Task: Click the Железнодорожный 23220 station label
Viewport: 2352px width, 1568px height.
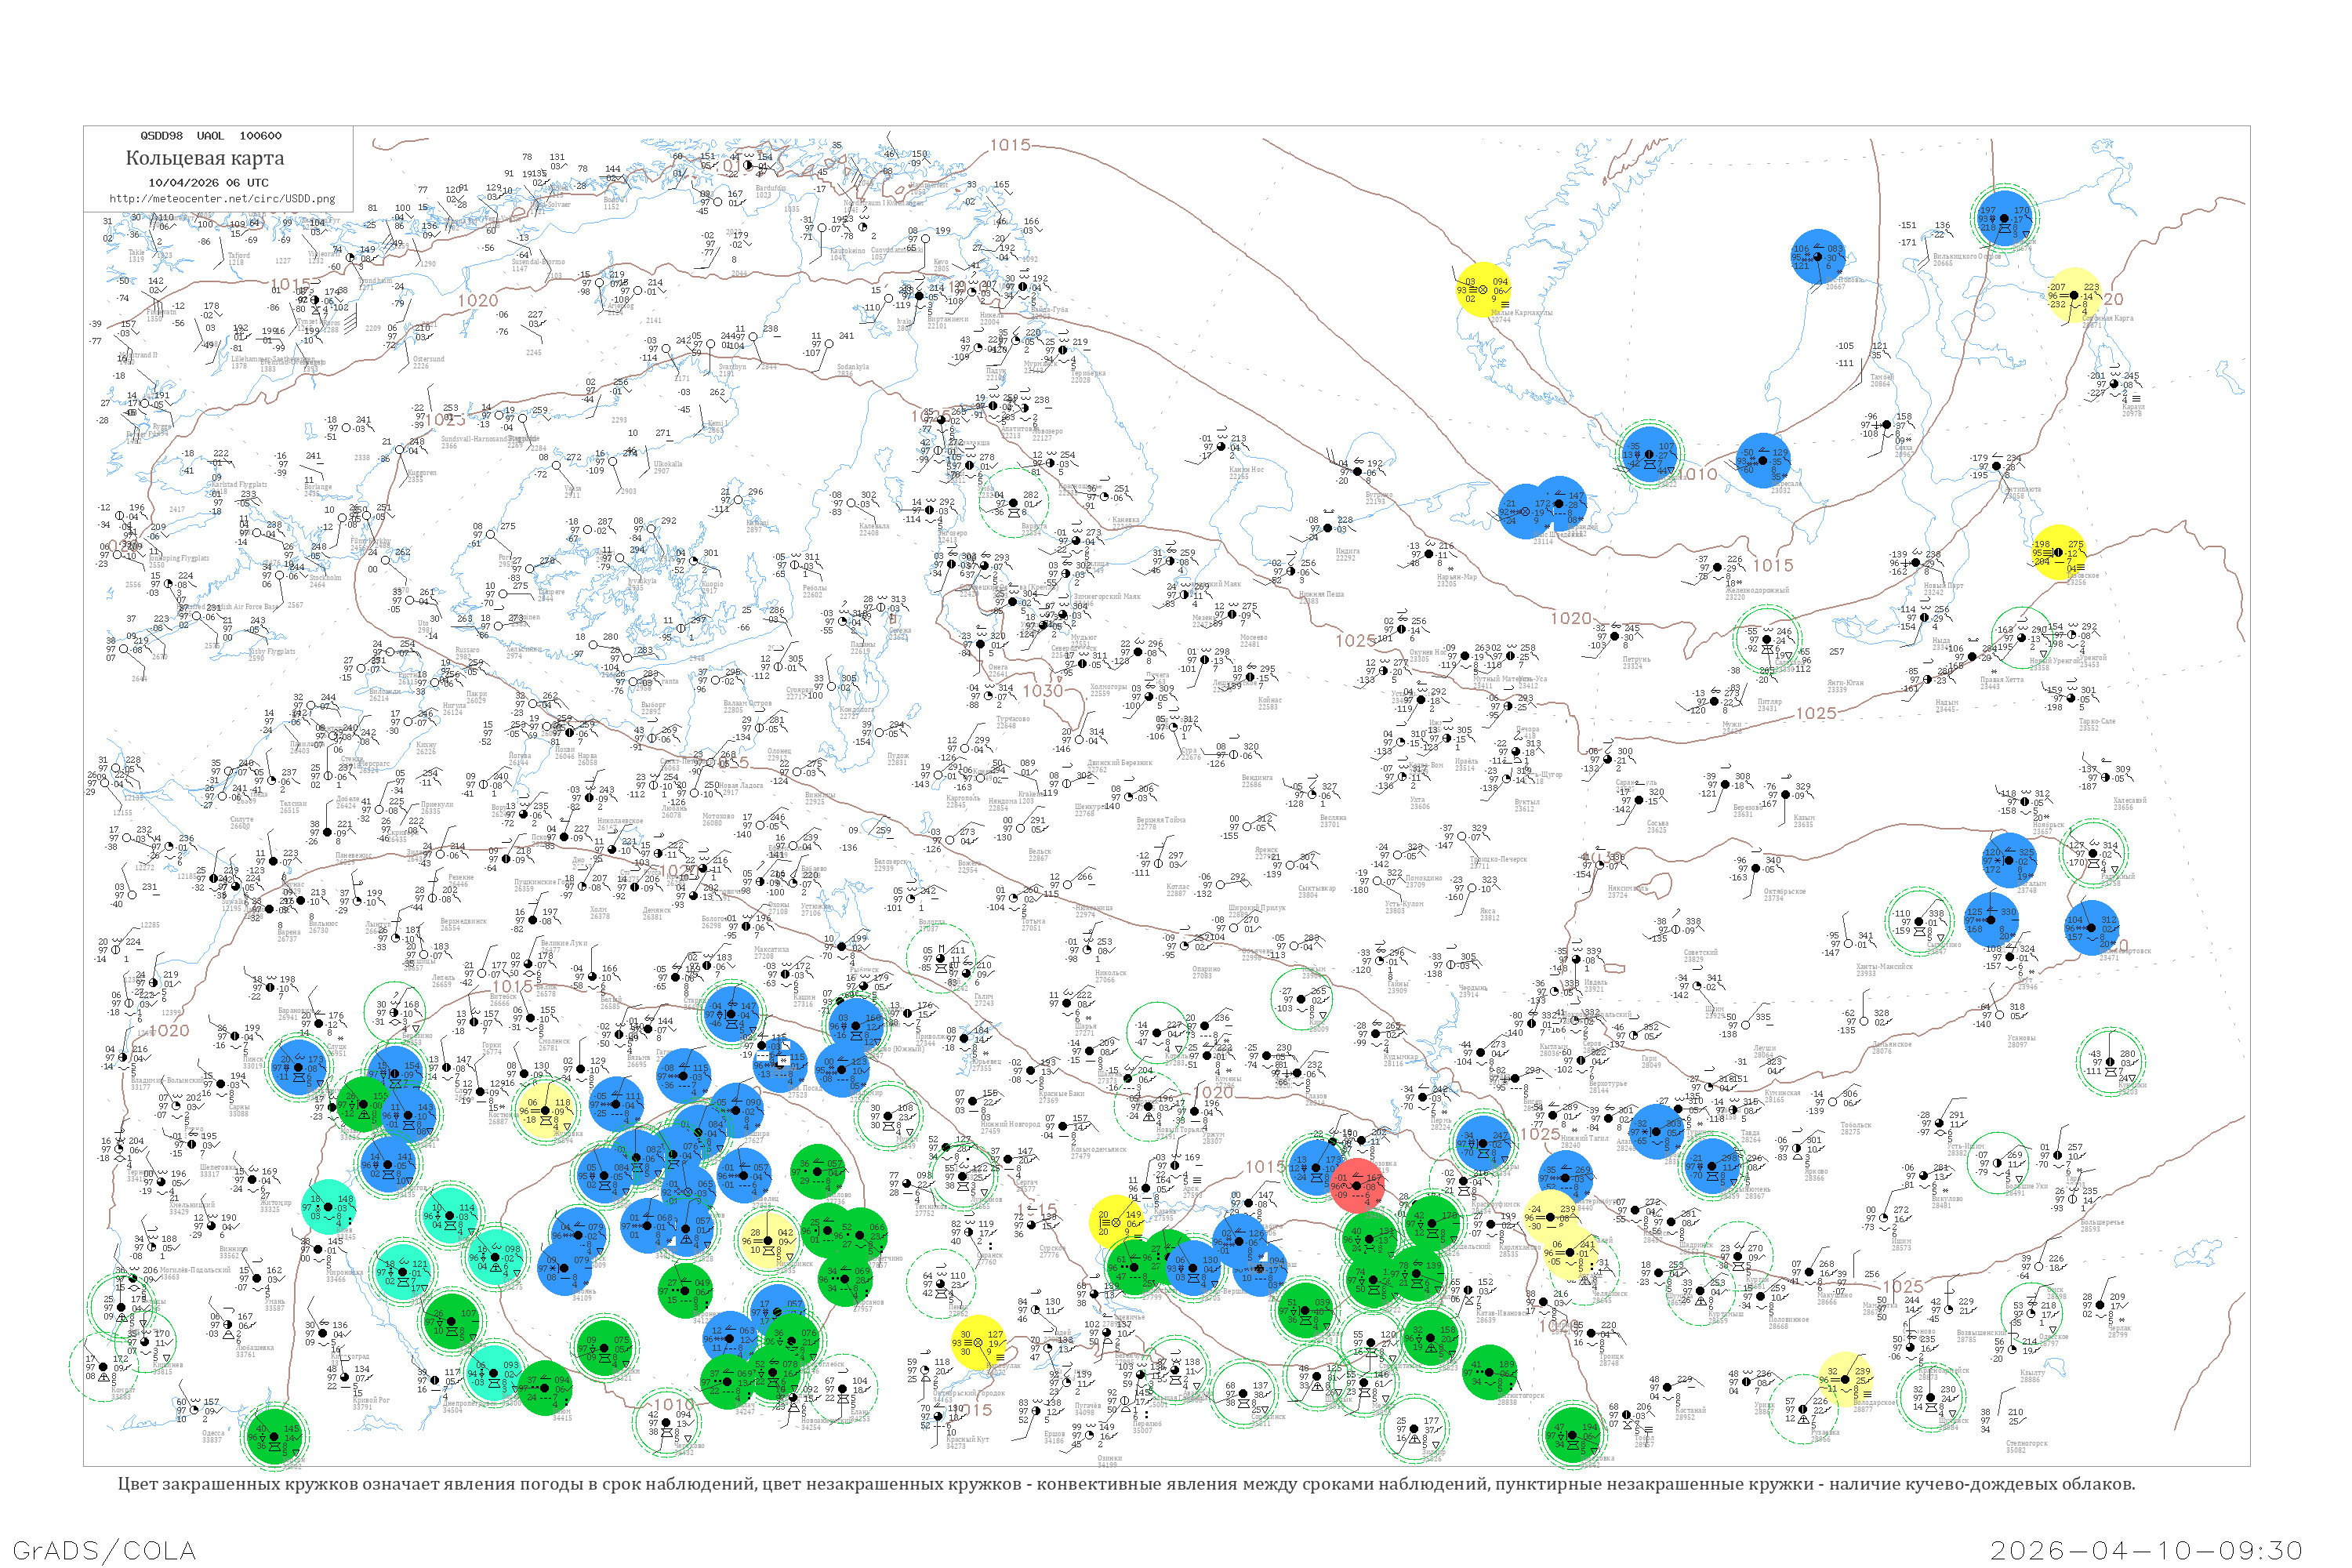Action: click(1757, 593)
